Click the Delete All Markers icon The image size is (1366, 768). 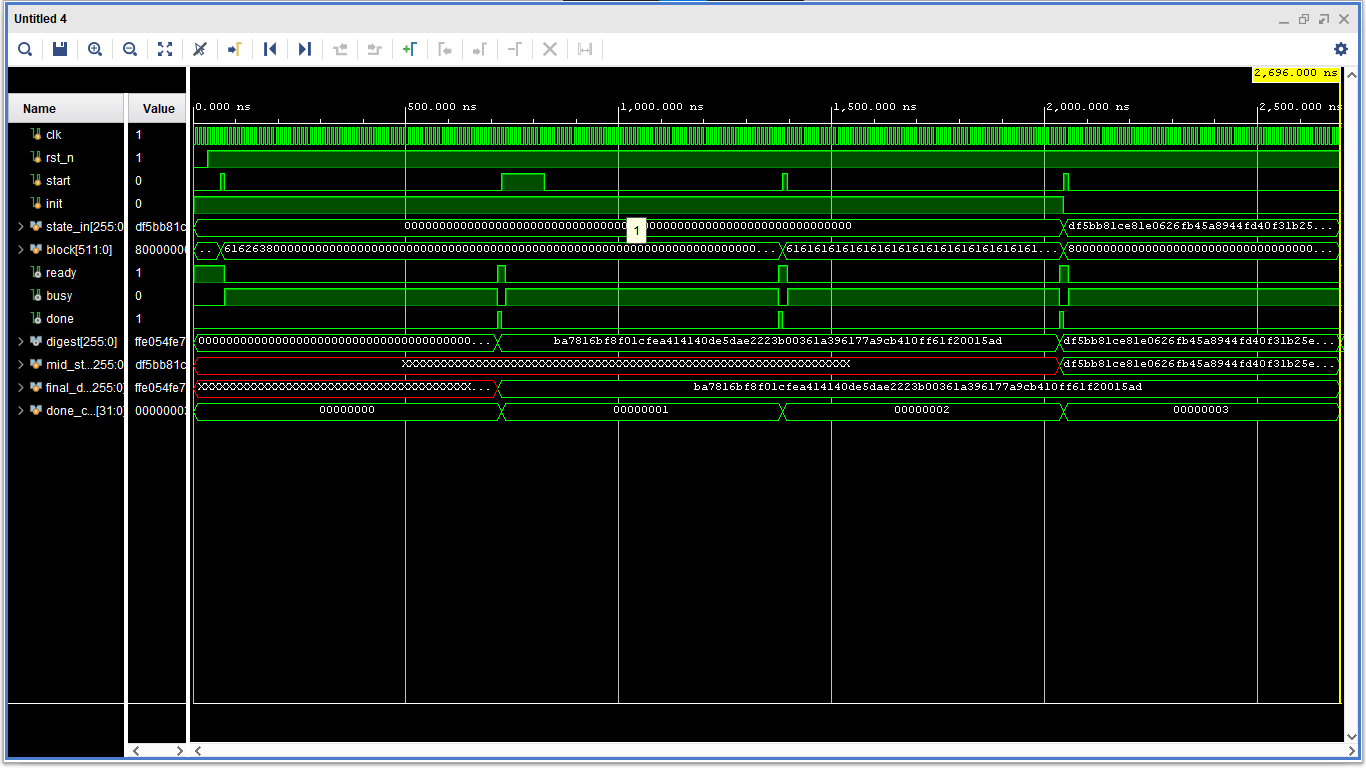[550, 49]
